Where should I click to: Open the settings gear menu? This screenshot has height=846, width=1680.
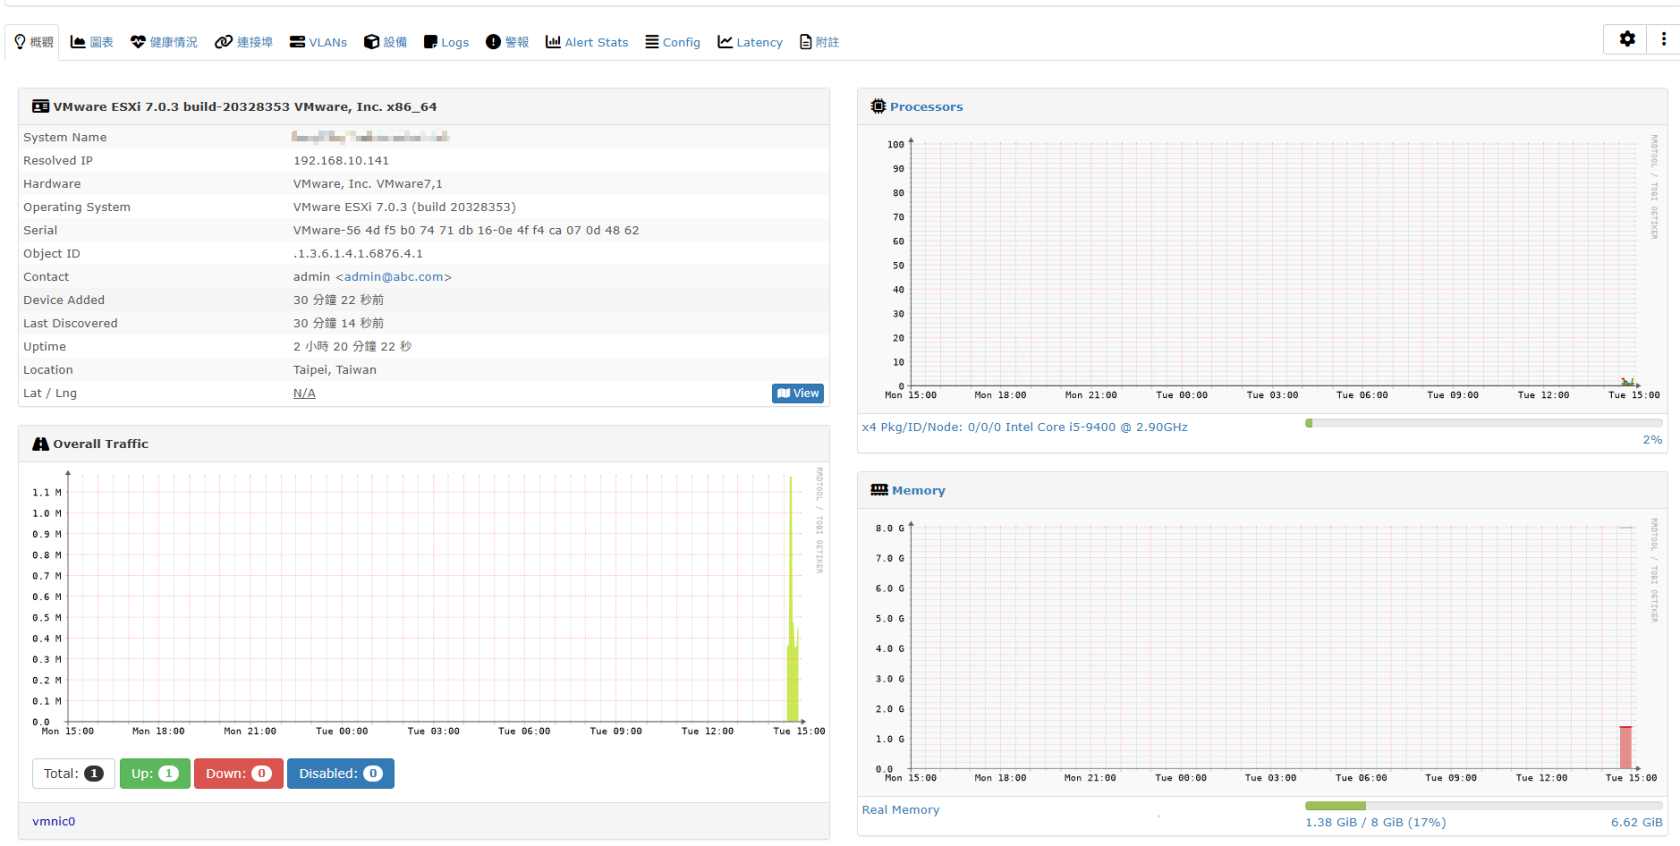1627,39
